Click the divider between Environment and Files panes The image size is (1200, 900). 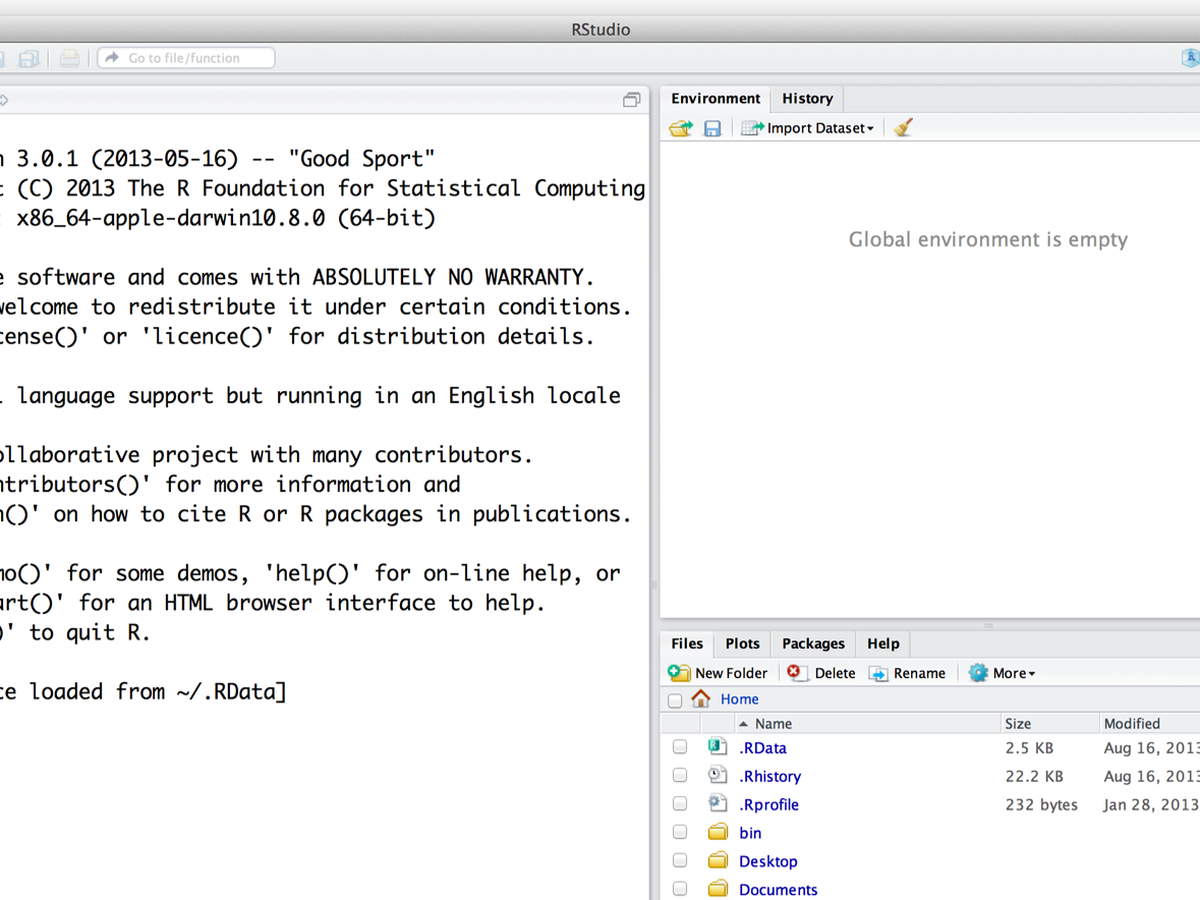(988, 625)
